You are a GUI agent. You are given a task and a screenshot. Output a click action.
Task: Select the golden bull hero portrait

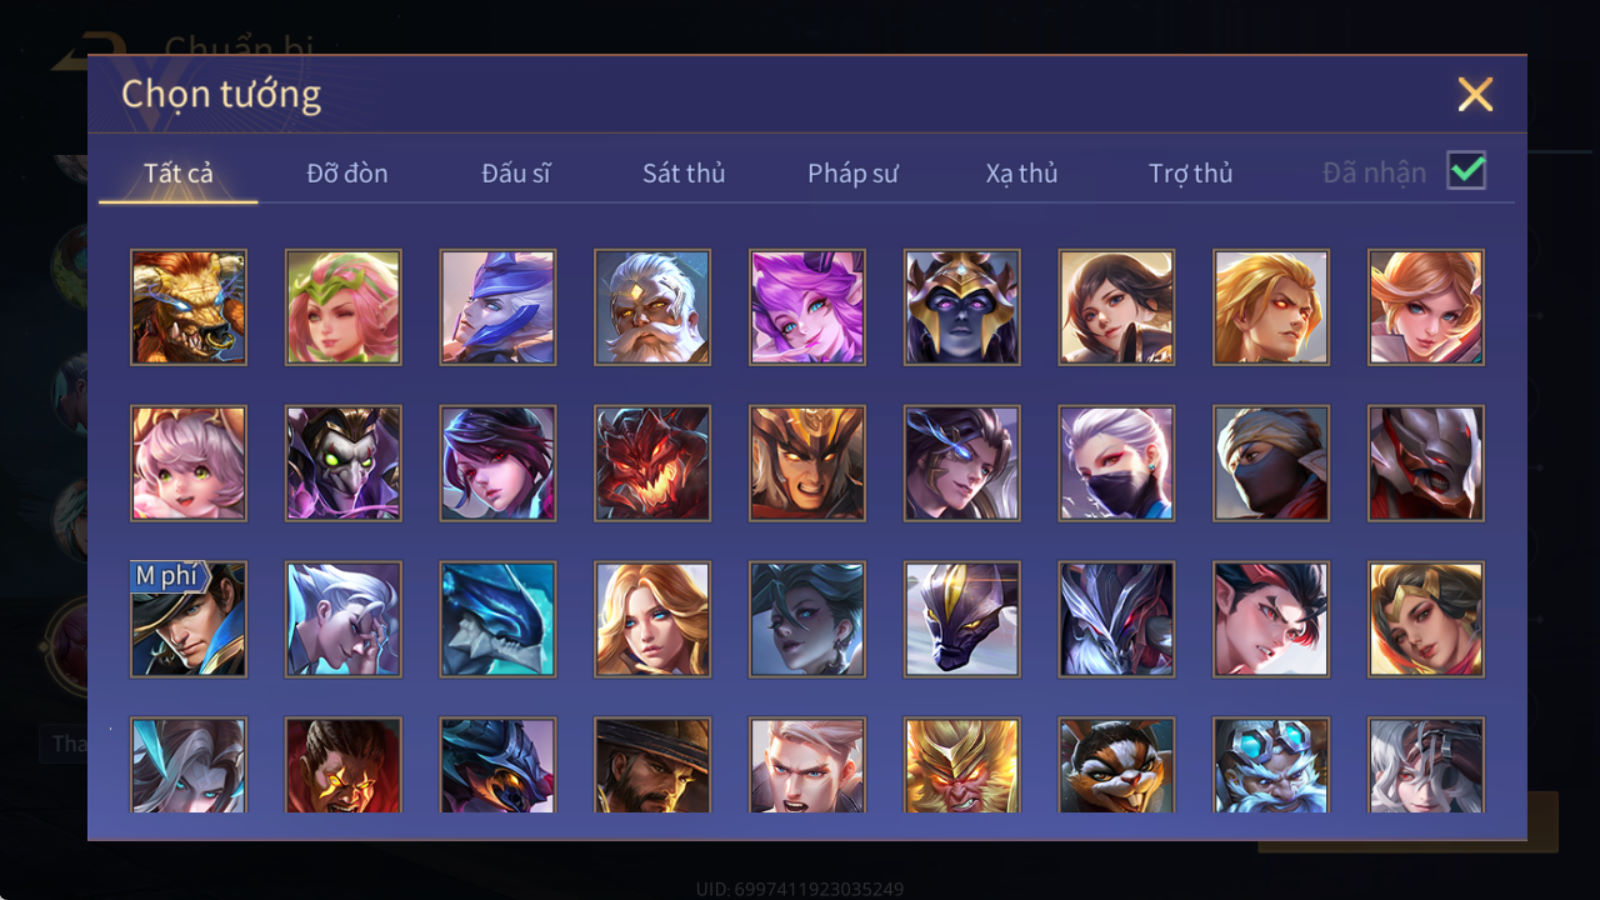[x=188, y=307]
